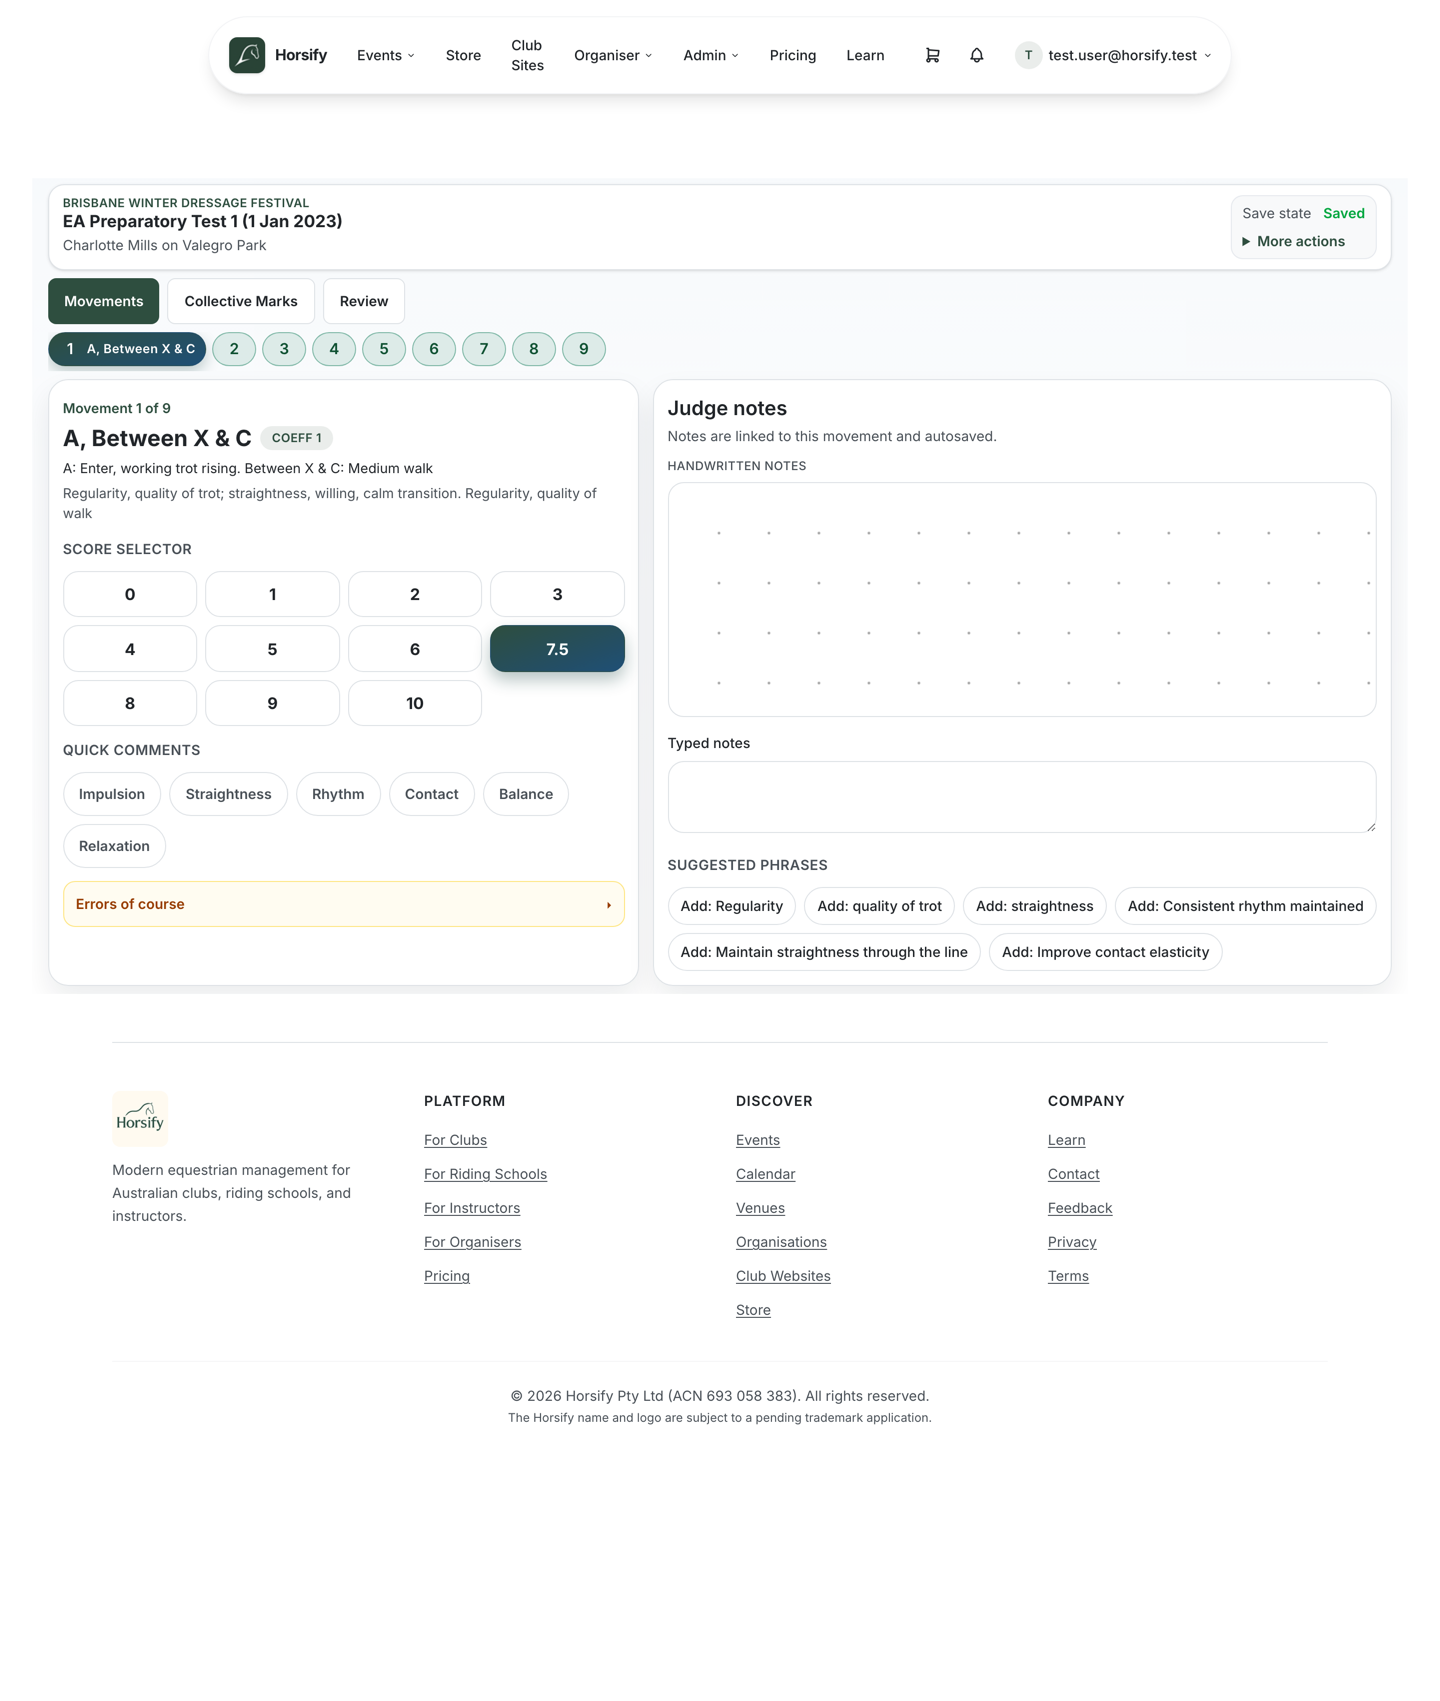Click in the Typed notes text area
Image resolution: width=1440 pixels, height=1701 pixels.
coord(1022,797)
